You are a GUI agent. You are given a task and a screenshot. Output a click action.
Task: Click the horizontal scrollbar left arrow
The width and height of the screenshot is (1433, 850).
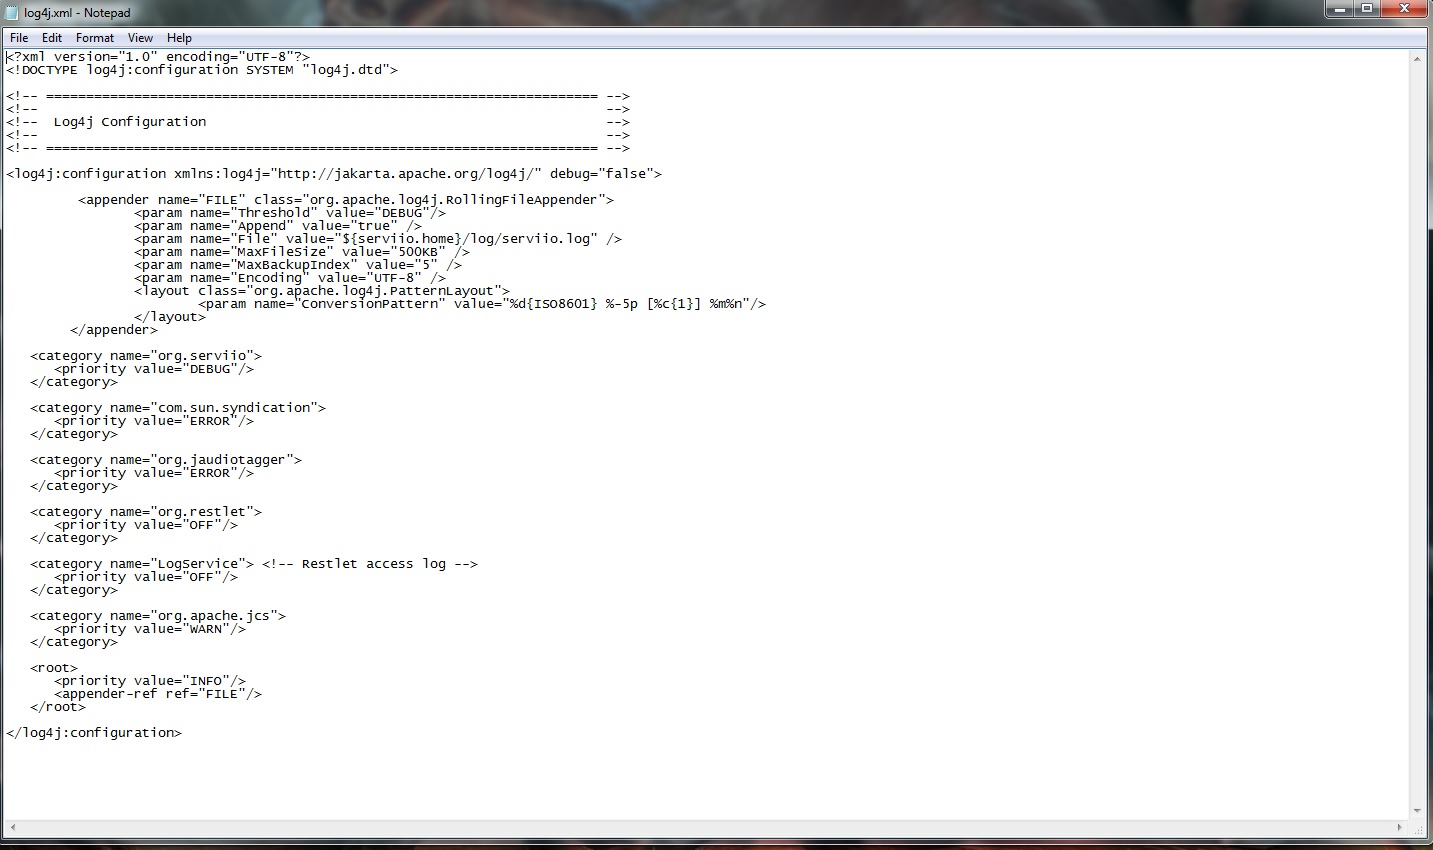click(11, 828)
